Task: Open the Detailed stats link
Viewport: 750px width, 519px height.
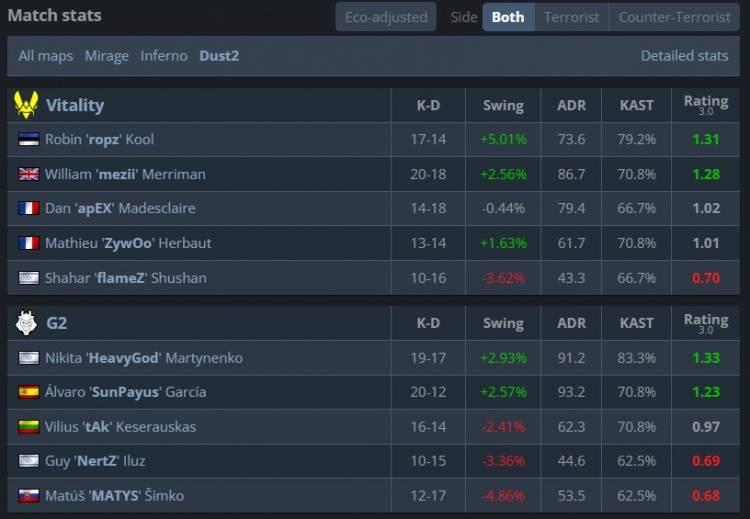Action: pos(684,56)
